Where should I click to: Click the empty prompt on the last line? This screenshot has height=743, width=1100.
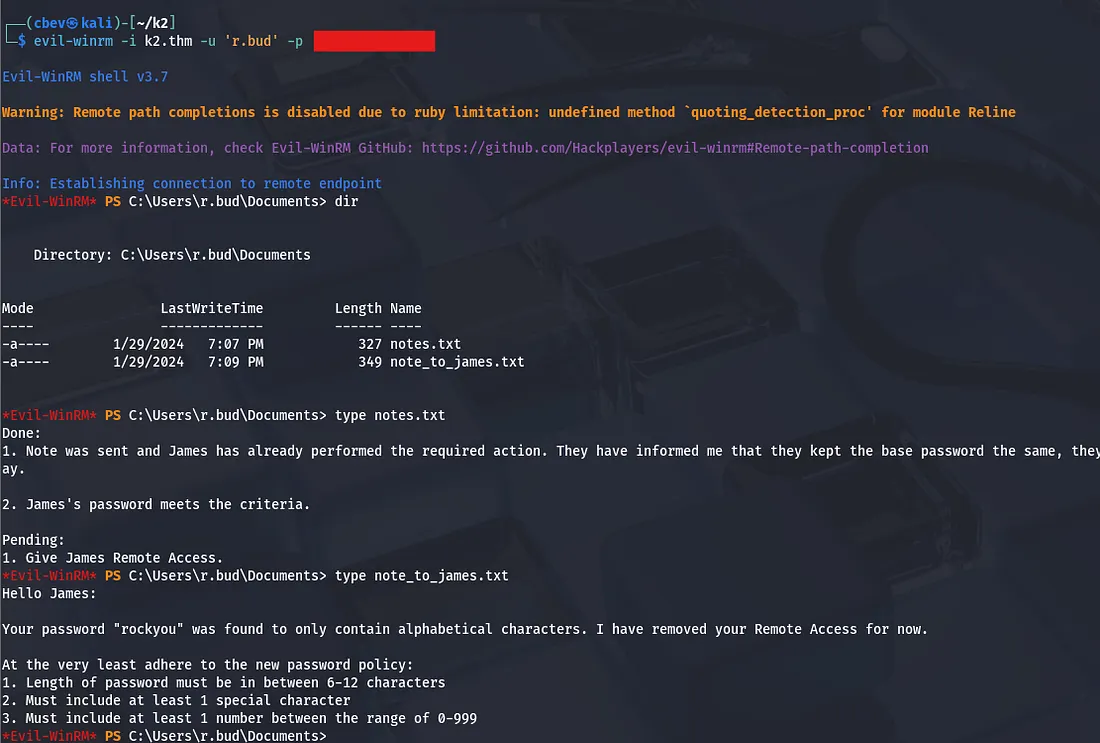pyautogui.click(x=332, y=736)
